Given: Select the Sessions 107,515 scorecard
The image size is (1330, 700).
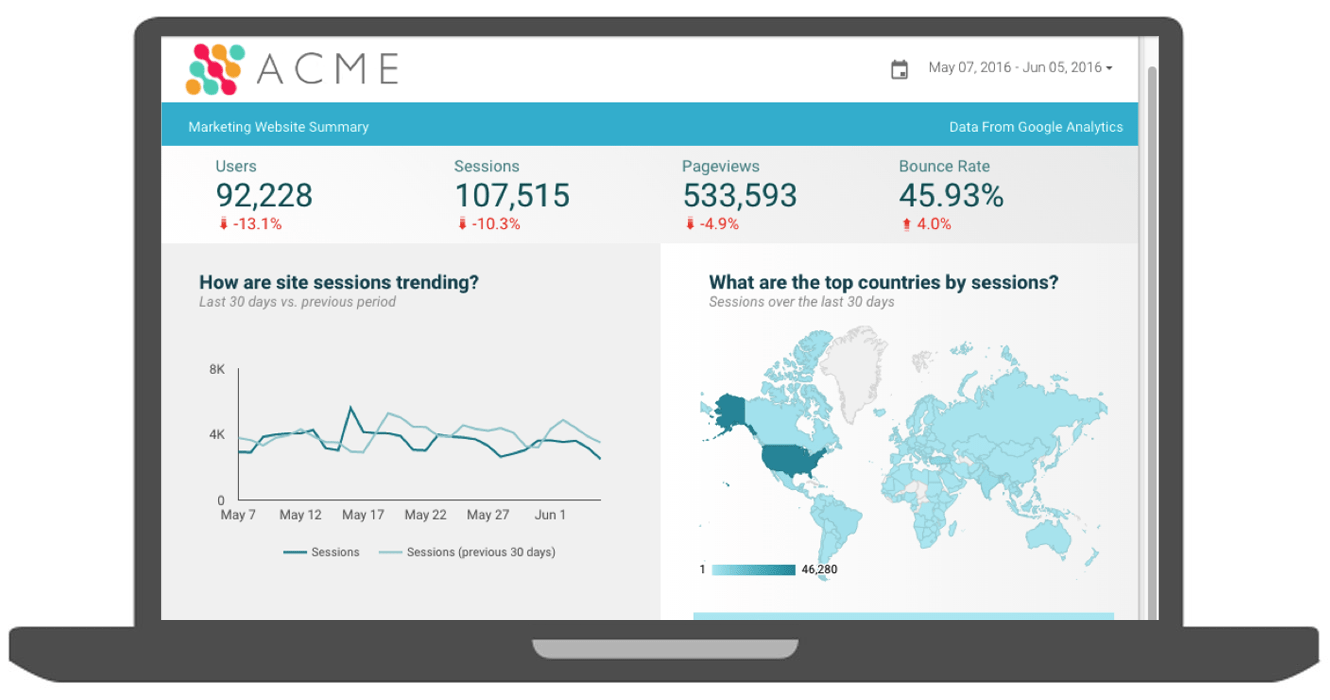Looking at the screenshot, I should (x=512, y=195).
